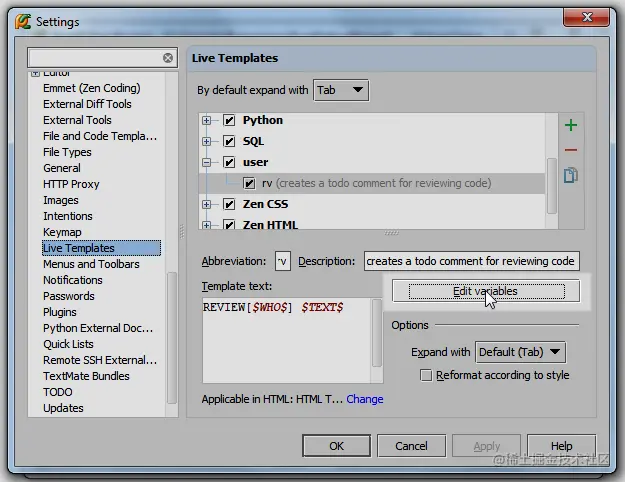Open the Expand with Default (Tab) dropdown
The height and width of the screenshot is (482, 625).
[x=520, y=352]
